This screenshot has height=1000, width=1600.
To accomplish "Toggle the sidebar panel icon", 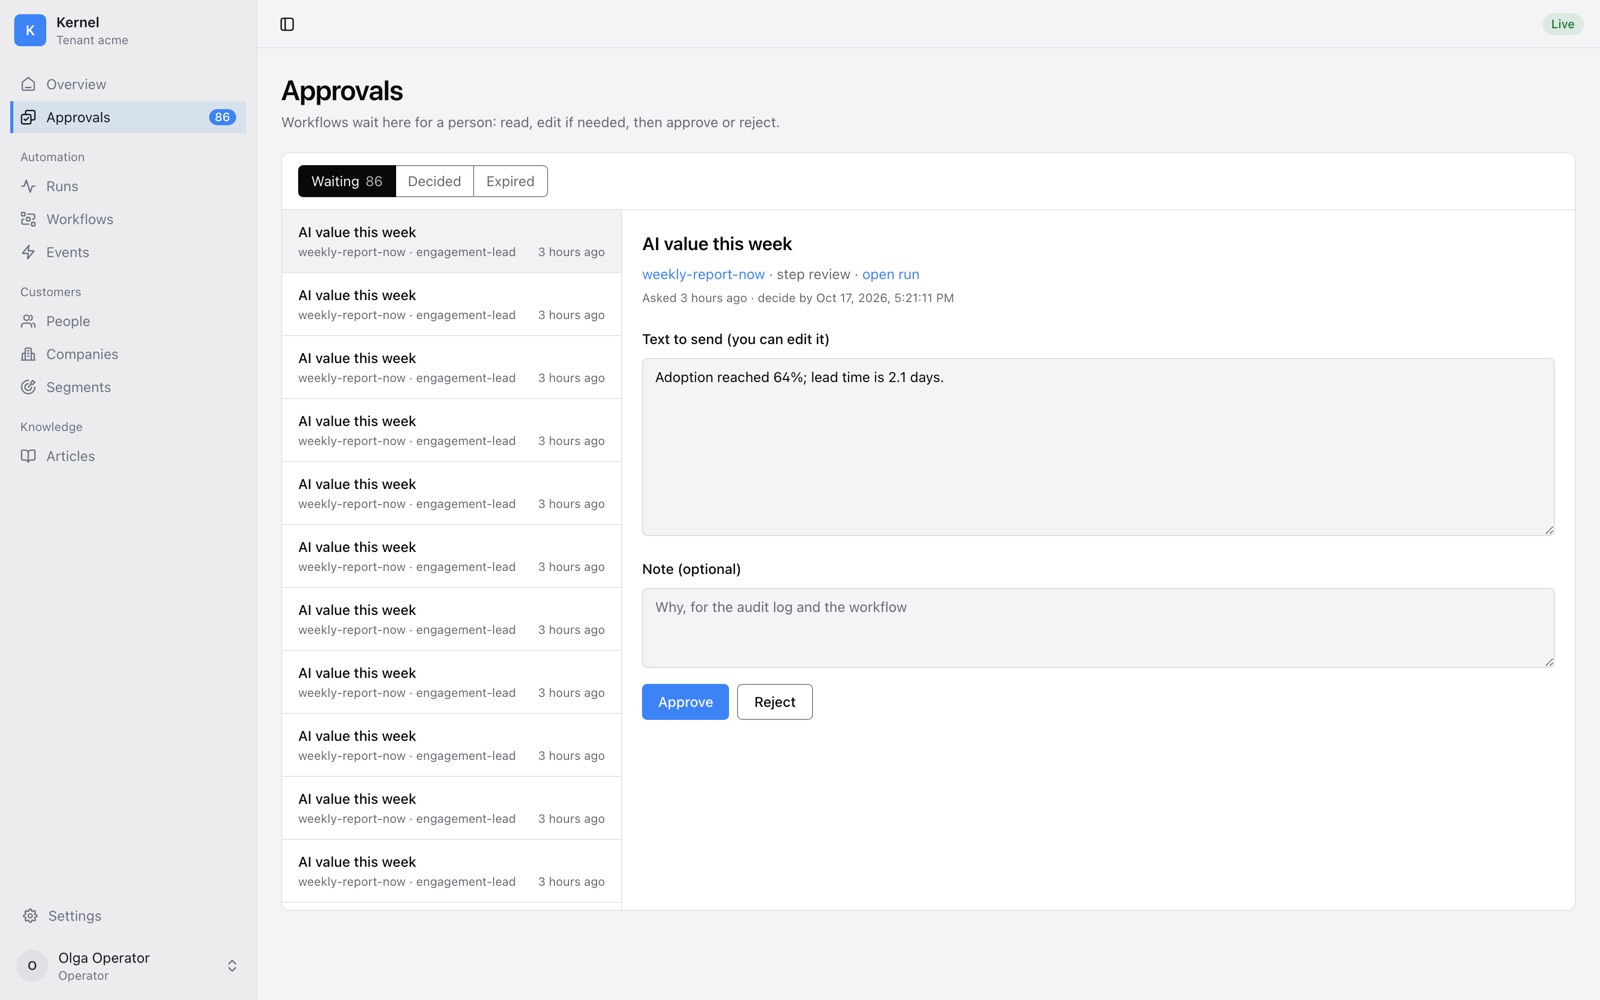I will 287,24.
